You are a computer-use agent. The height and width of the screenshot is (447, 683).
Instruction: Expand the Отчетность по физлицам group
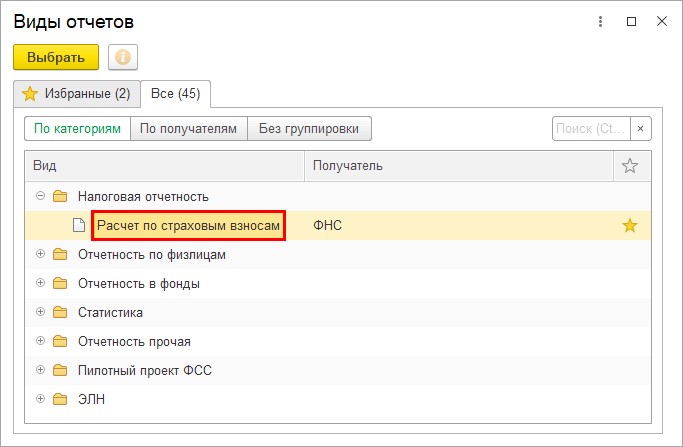[x=41, y=254]
